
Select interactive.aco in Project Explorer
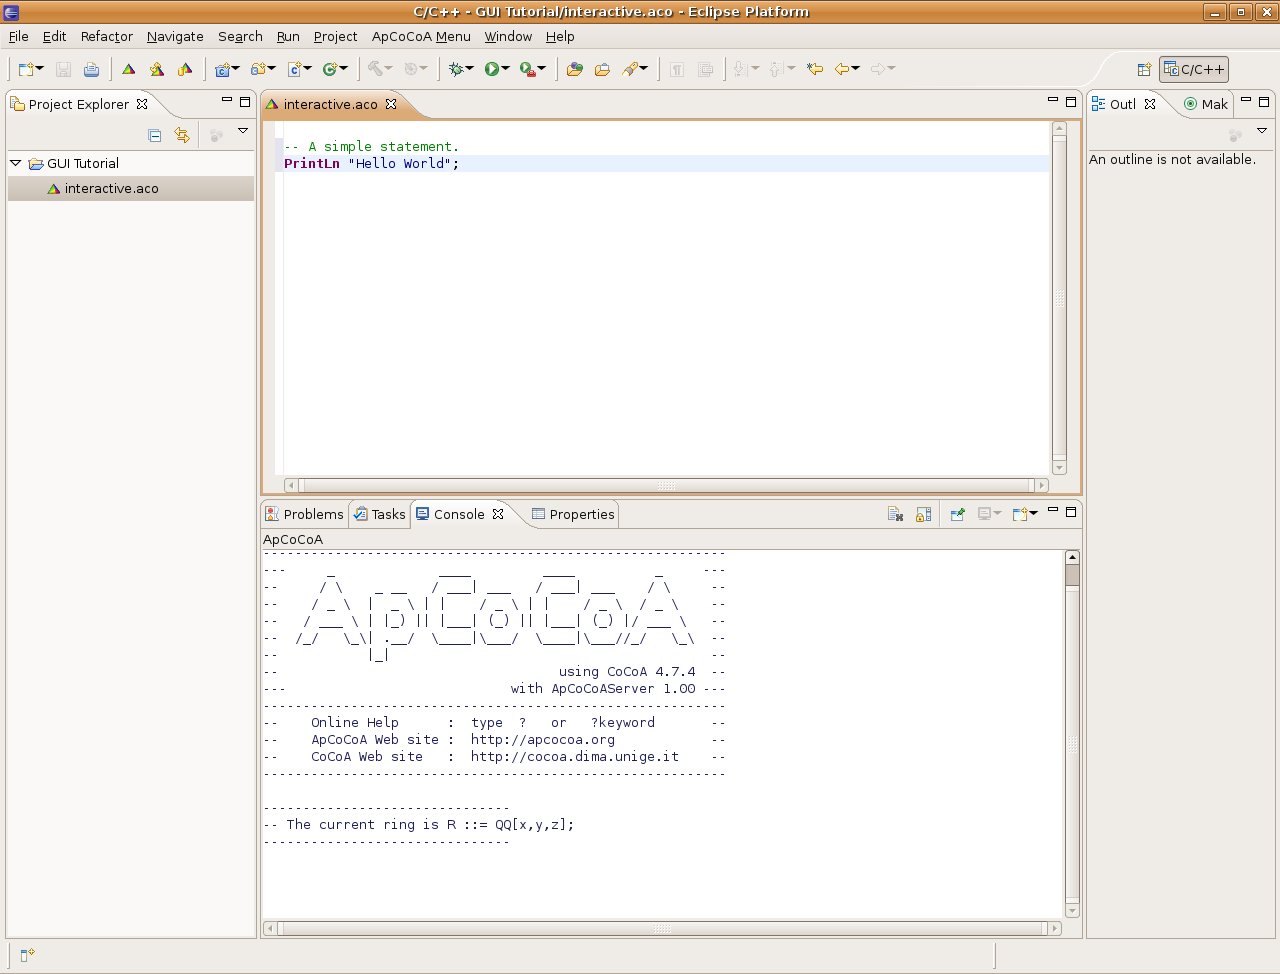coord(131,188)
